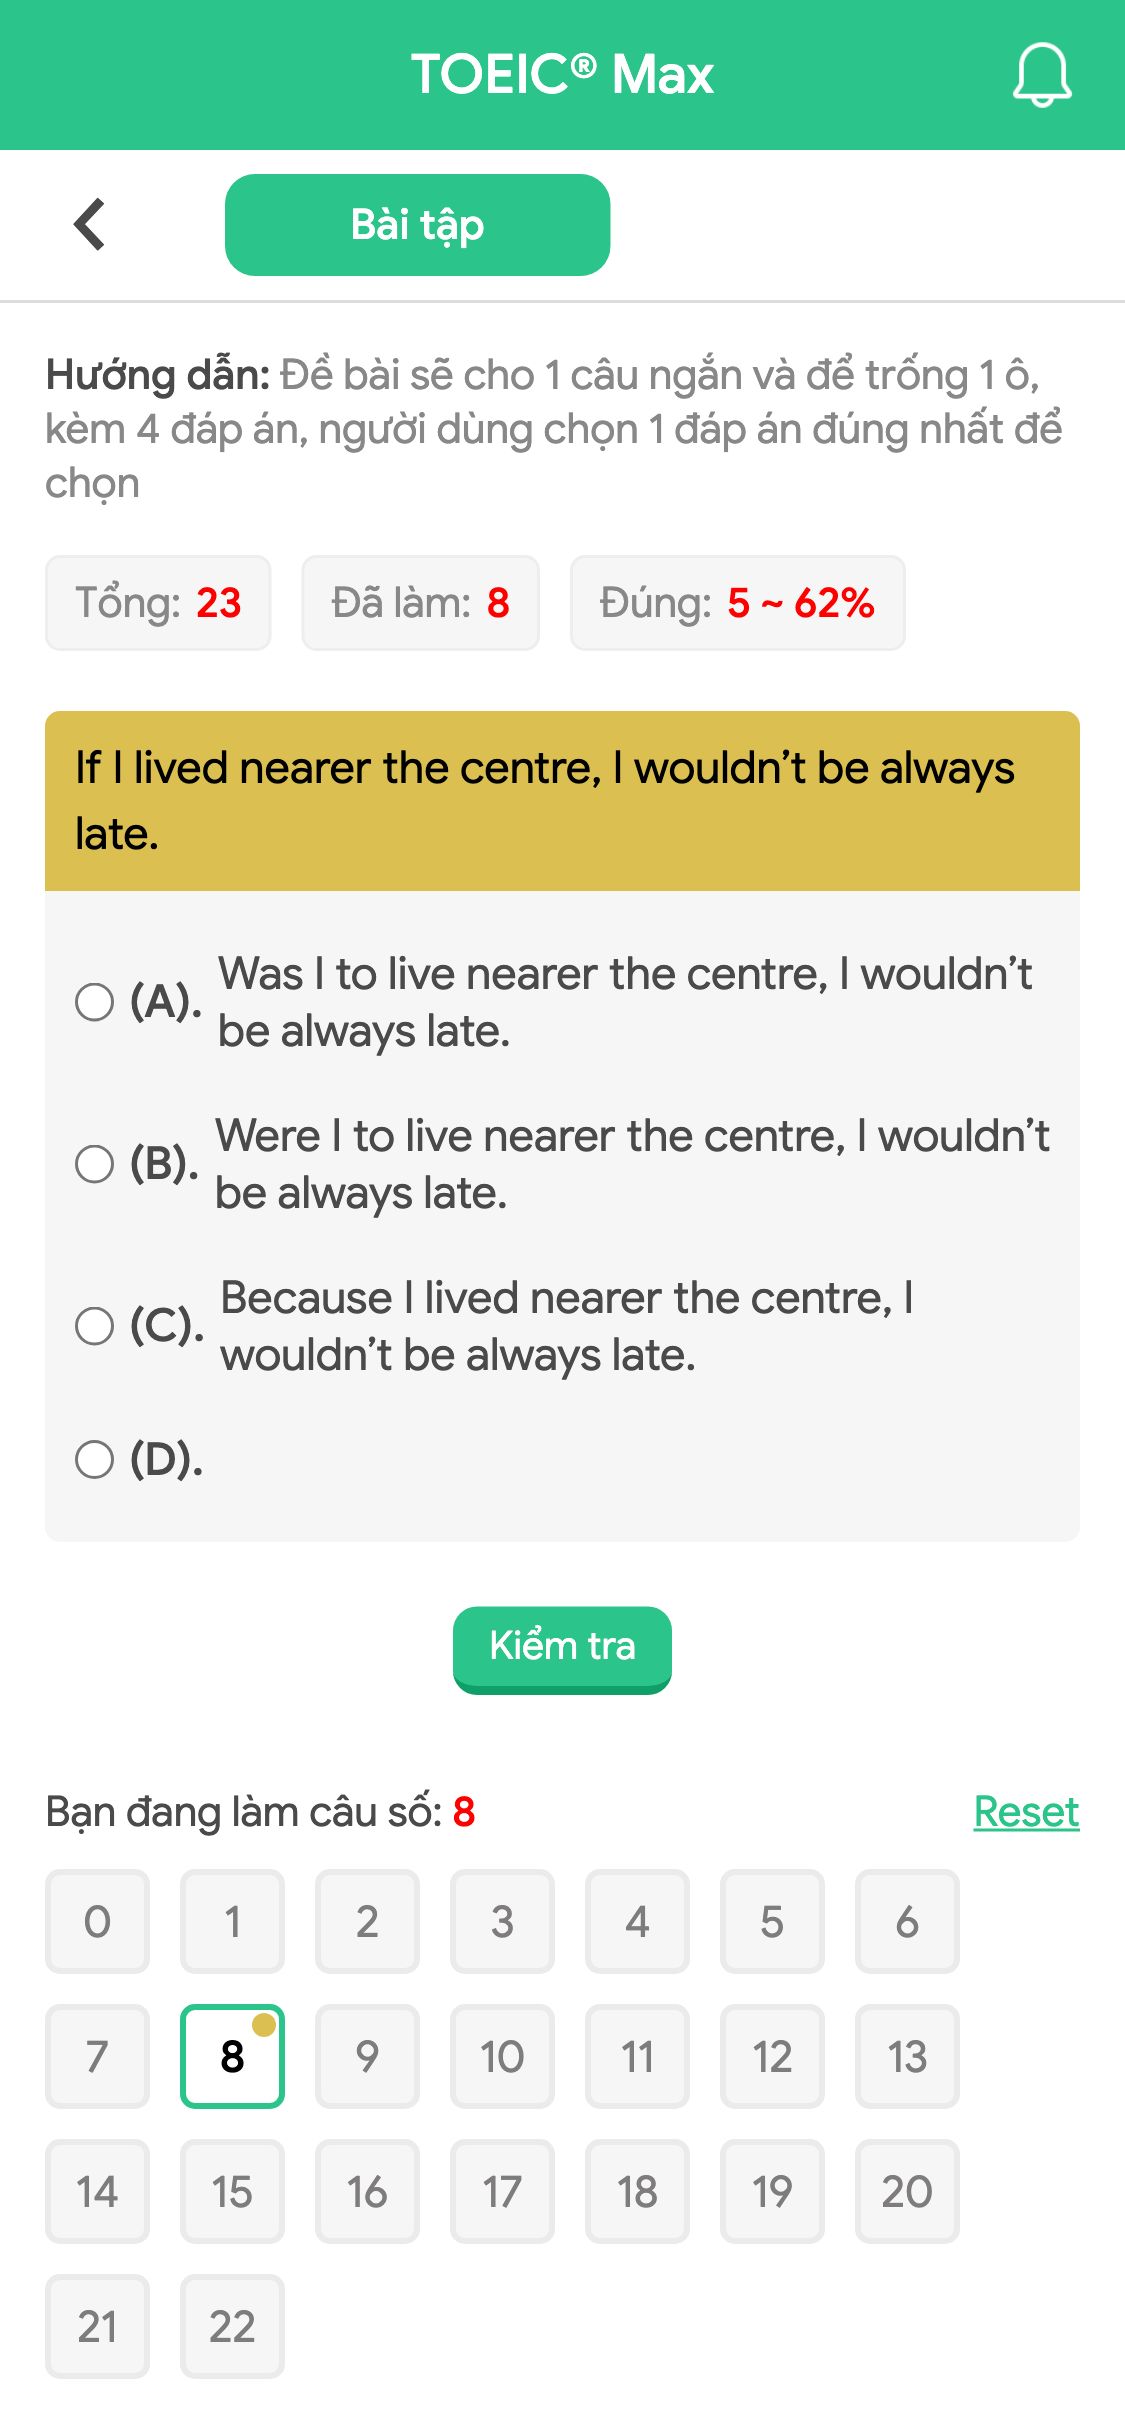
Task: Jump to question 20
Action: [x=907, y=2191]
